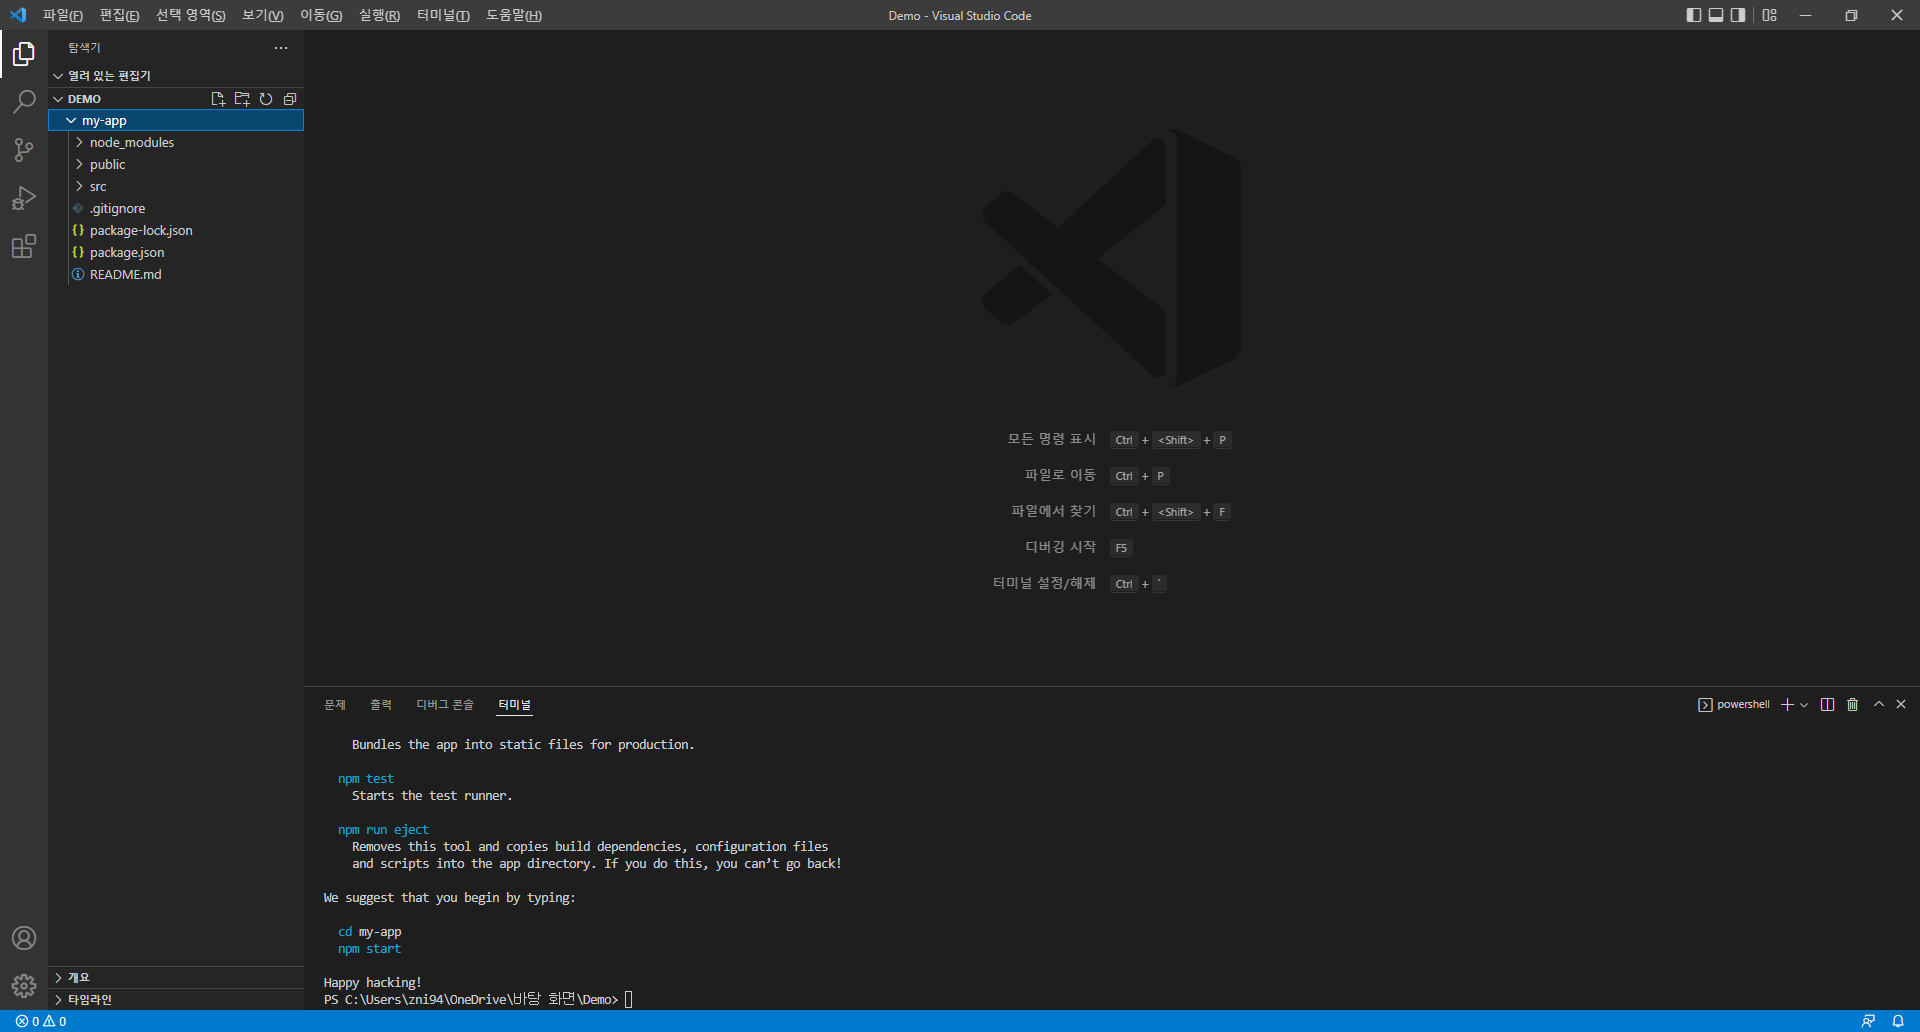This screenshot has height=1032, width=1920.
Task: Click the errors and warnings status indicator
Action: 41,1021
